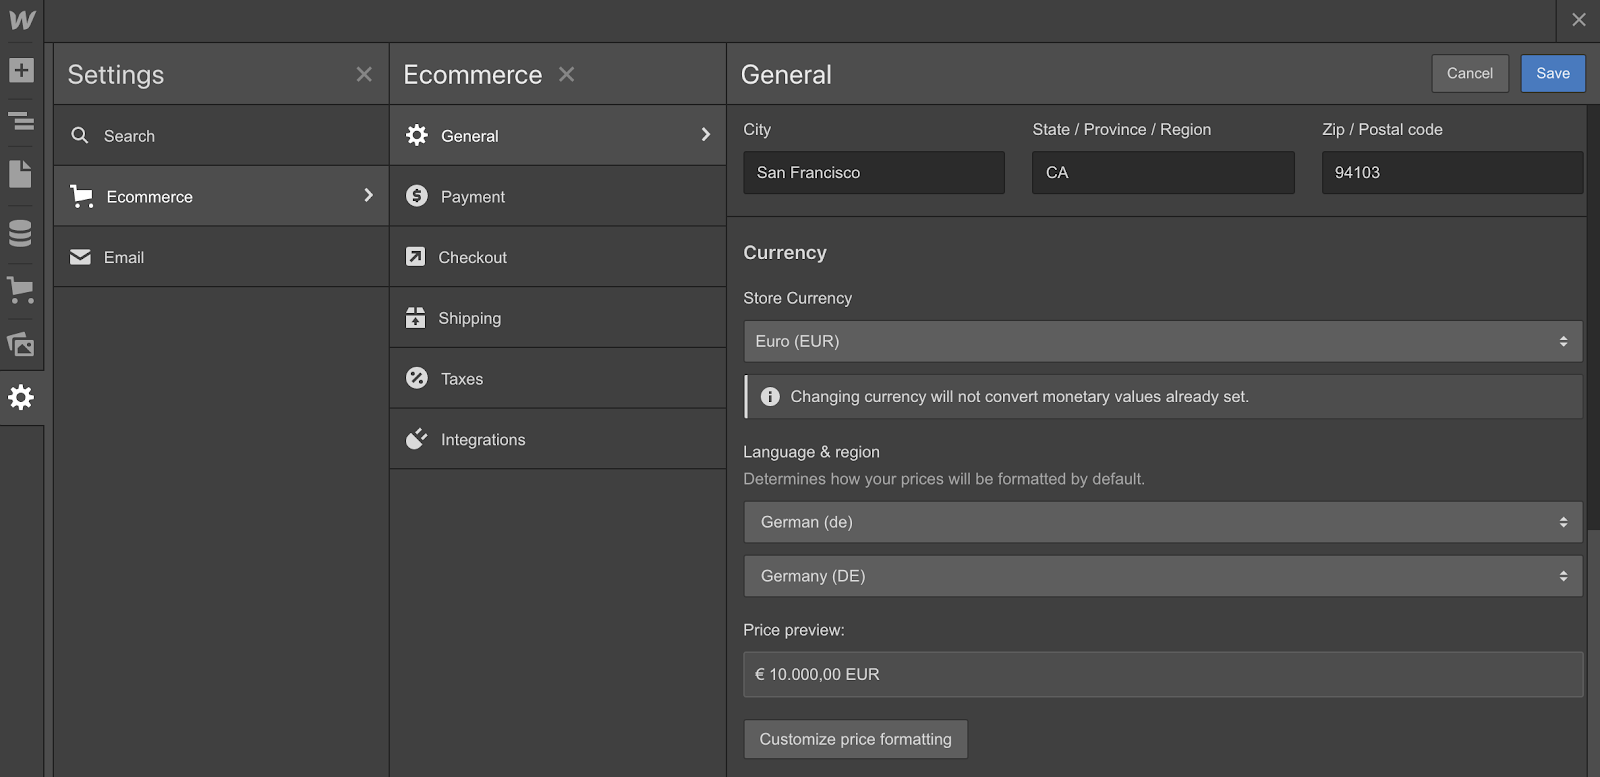The width and height of the screenshot is (1600, 777).
Task: Click the Shipping box icon
Action: (x=415, y=318)
